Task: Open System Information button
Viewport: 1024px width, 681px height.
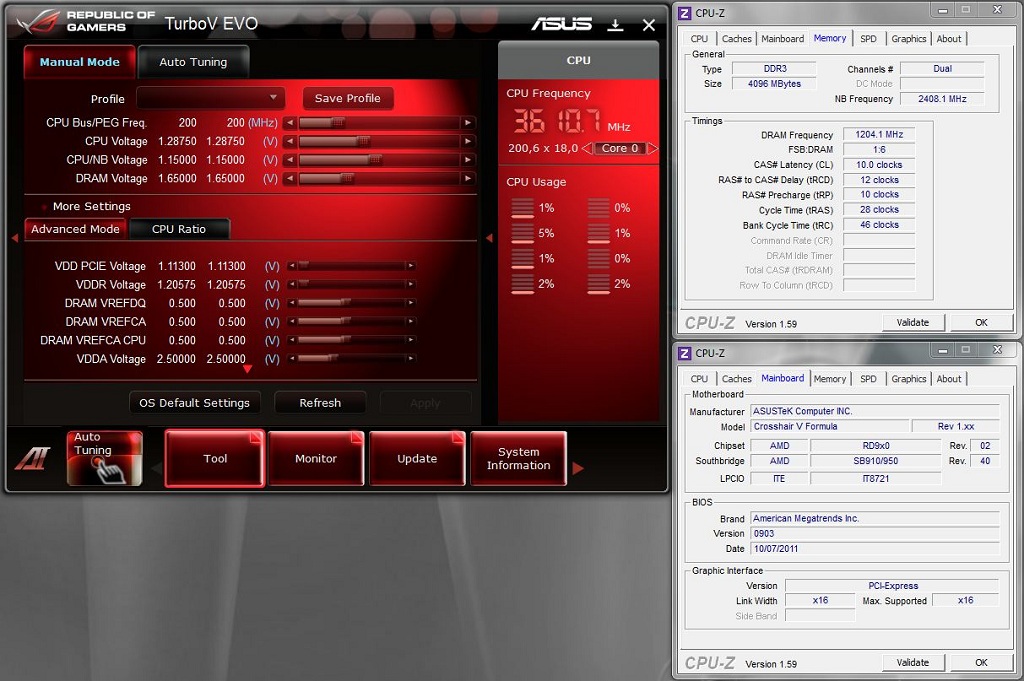Action: pyautogui.click(x=519, y=458)
